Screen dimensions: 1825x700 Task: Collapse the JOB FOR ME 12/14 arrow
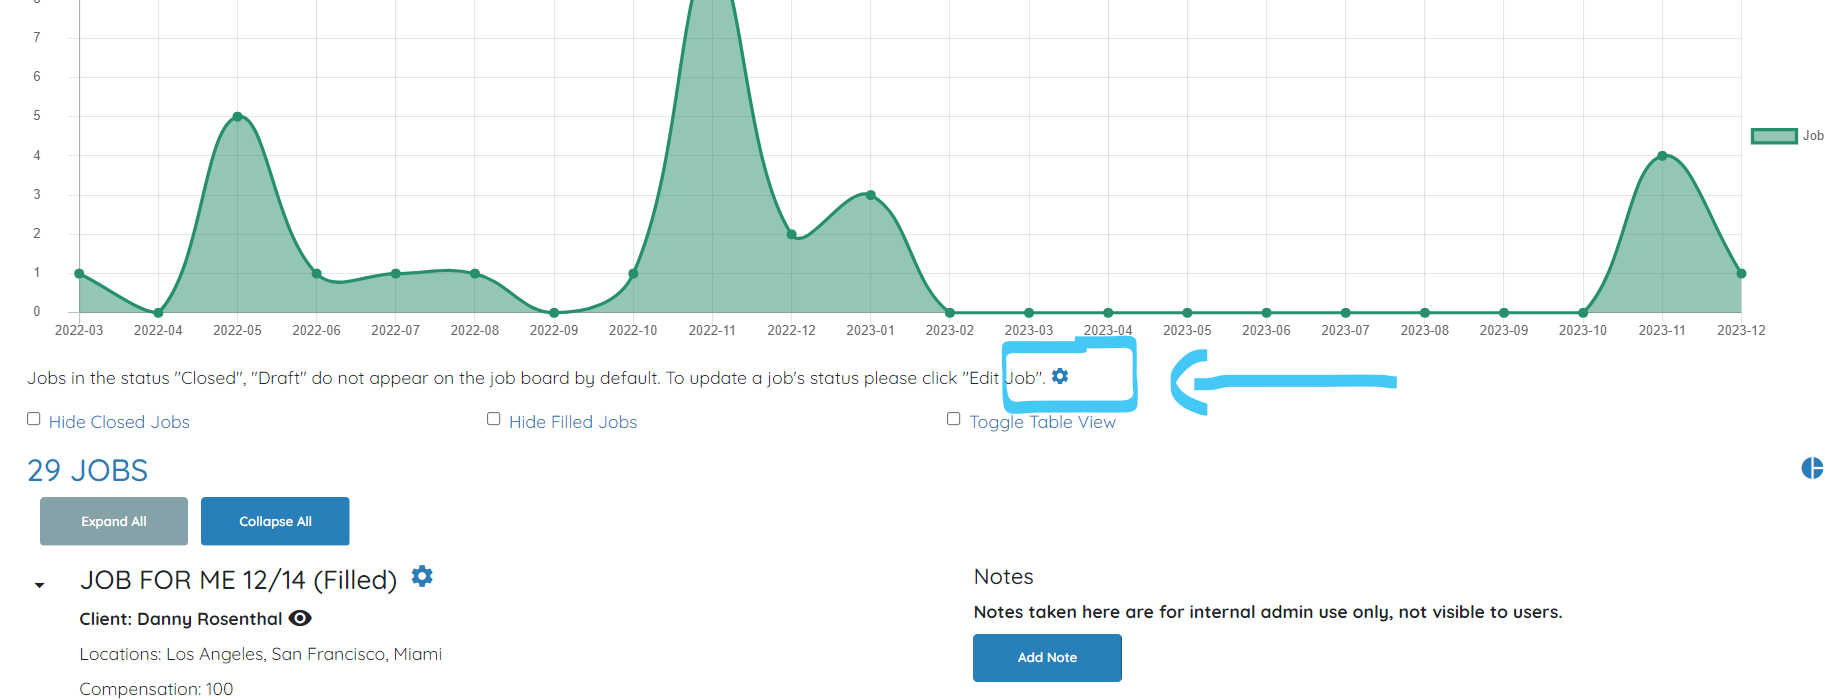pos(40,585)
